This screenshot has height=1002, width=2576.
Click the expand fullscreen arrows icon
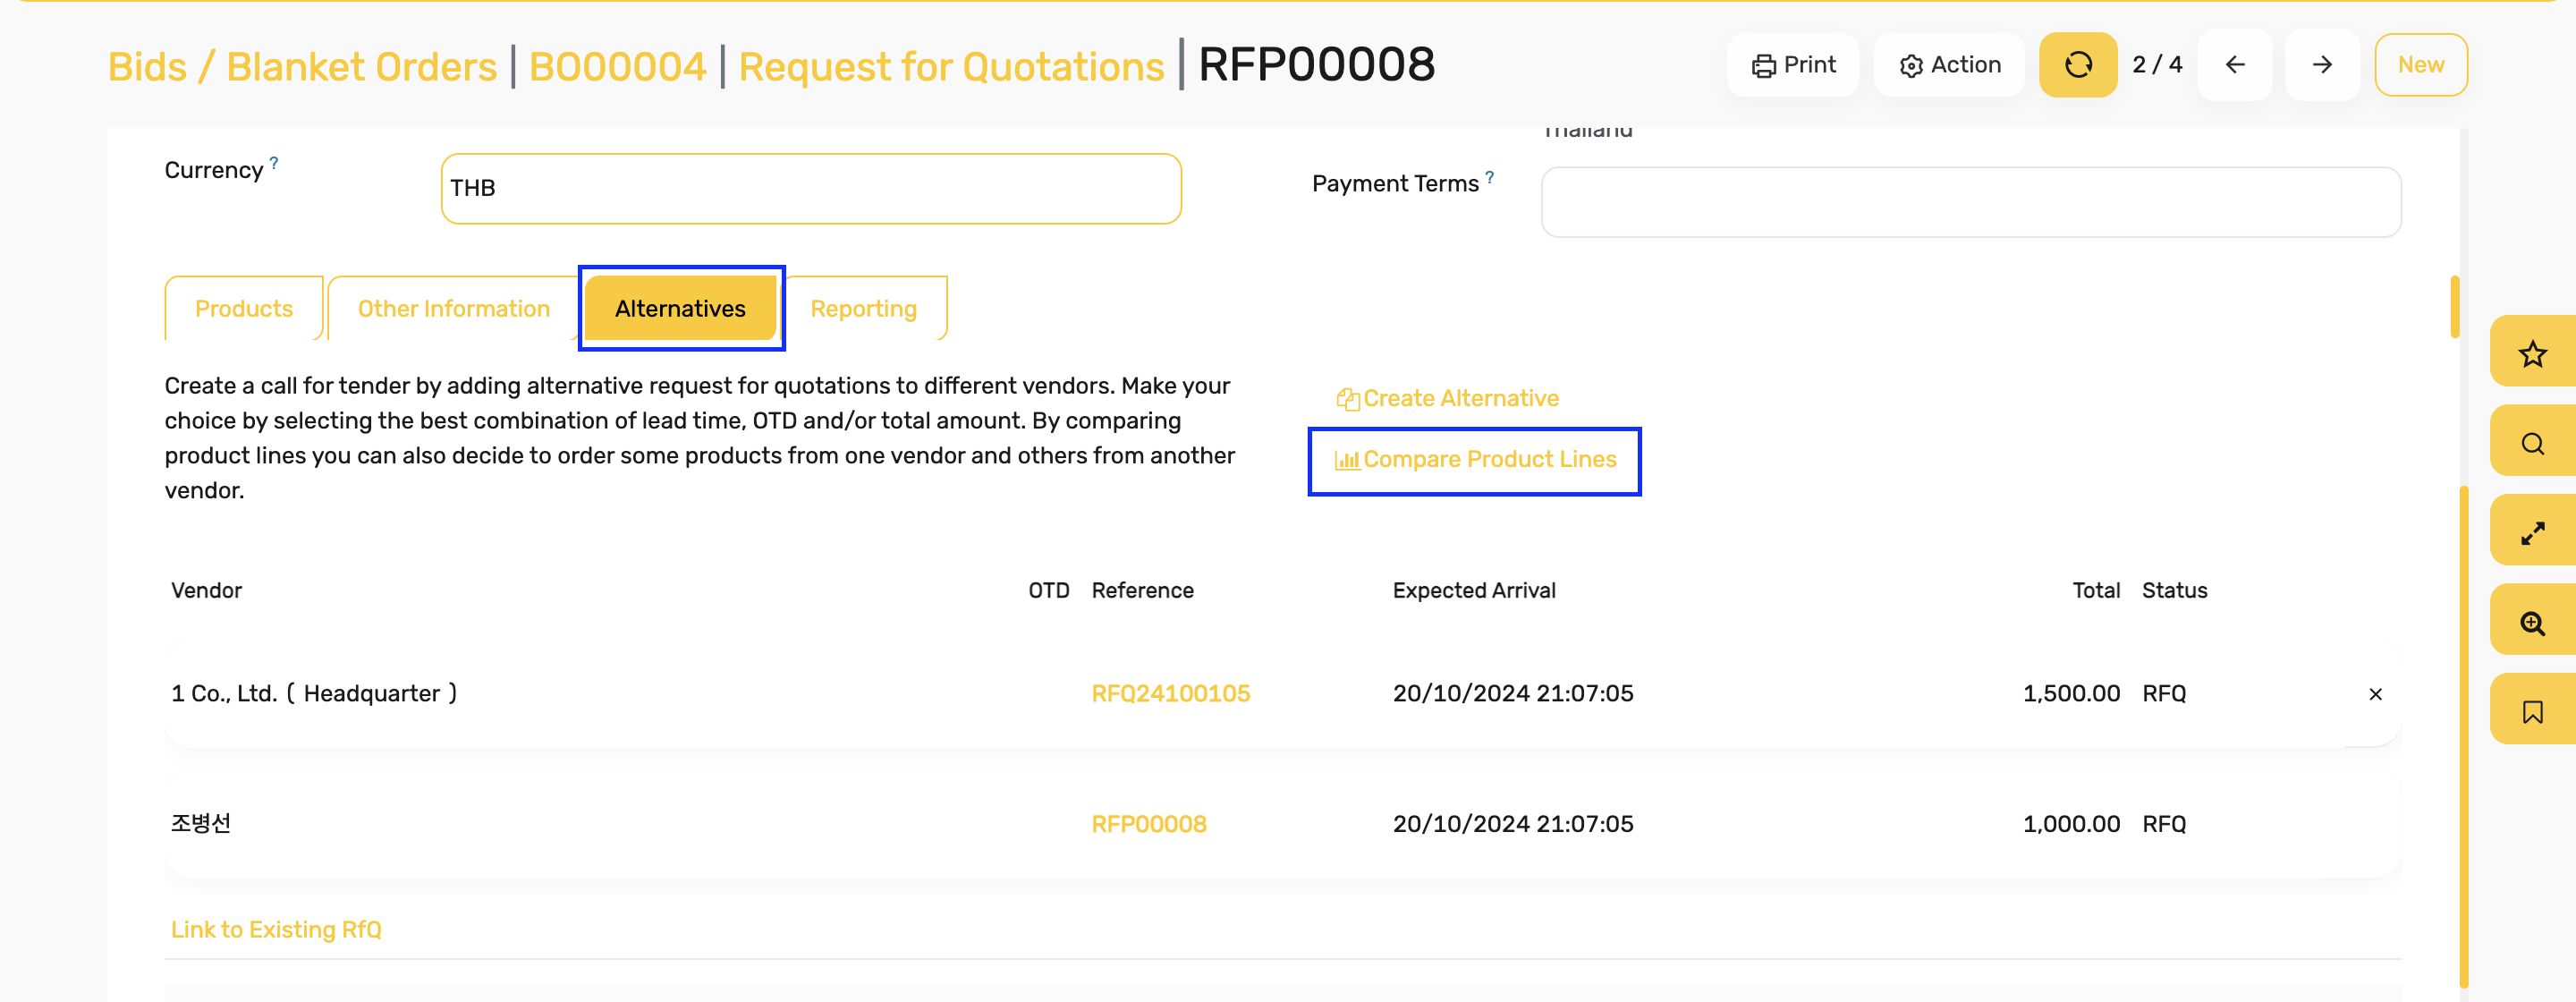pos(2532,533)
